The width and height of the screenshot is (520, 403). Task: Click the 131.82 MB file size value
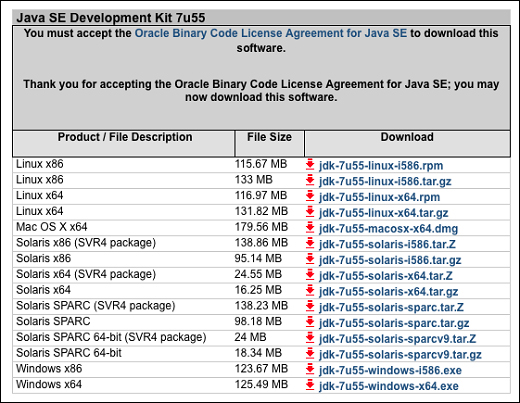(261, 211)
